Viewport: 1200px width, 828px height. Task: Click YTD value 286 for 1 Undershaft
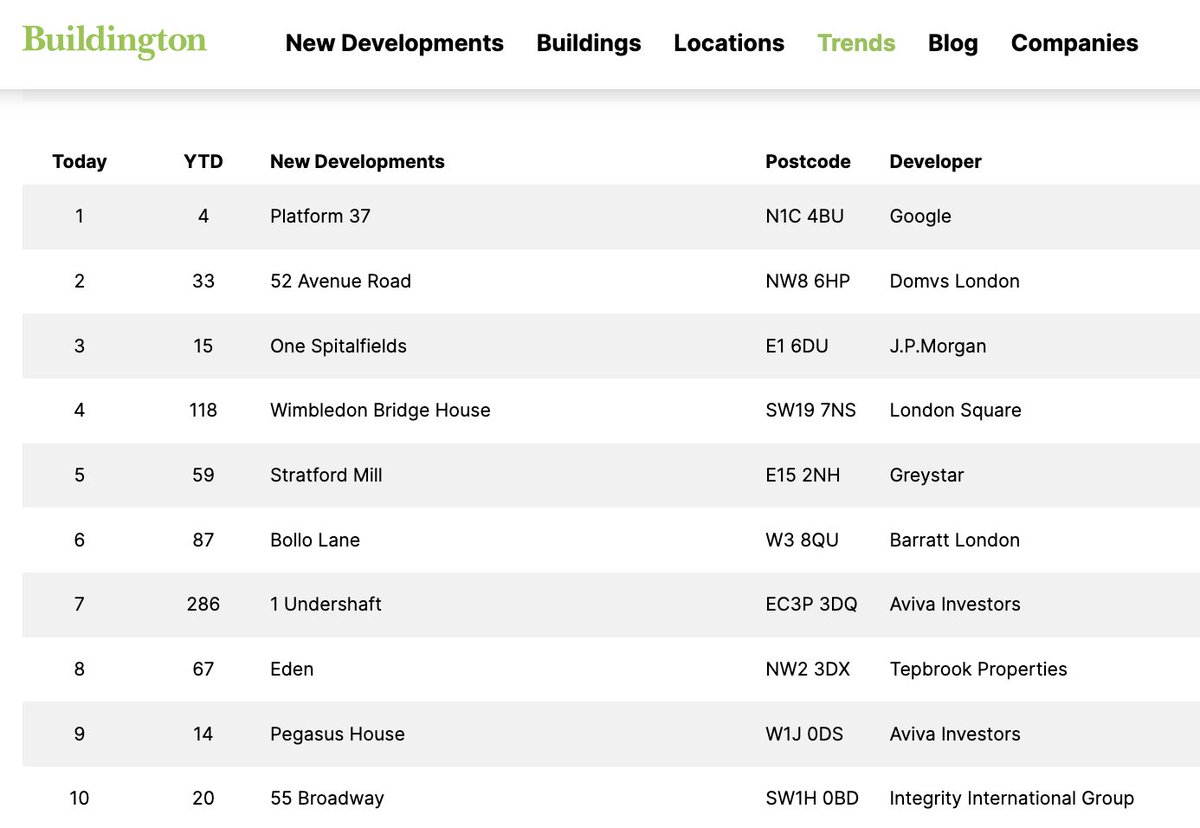pyautogui.click(x=203, y=604)
